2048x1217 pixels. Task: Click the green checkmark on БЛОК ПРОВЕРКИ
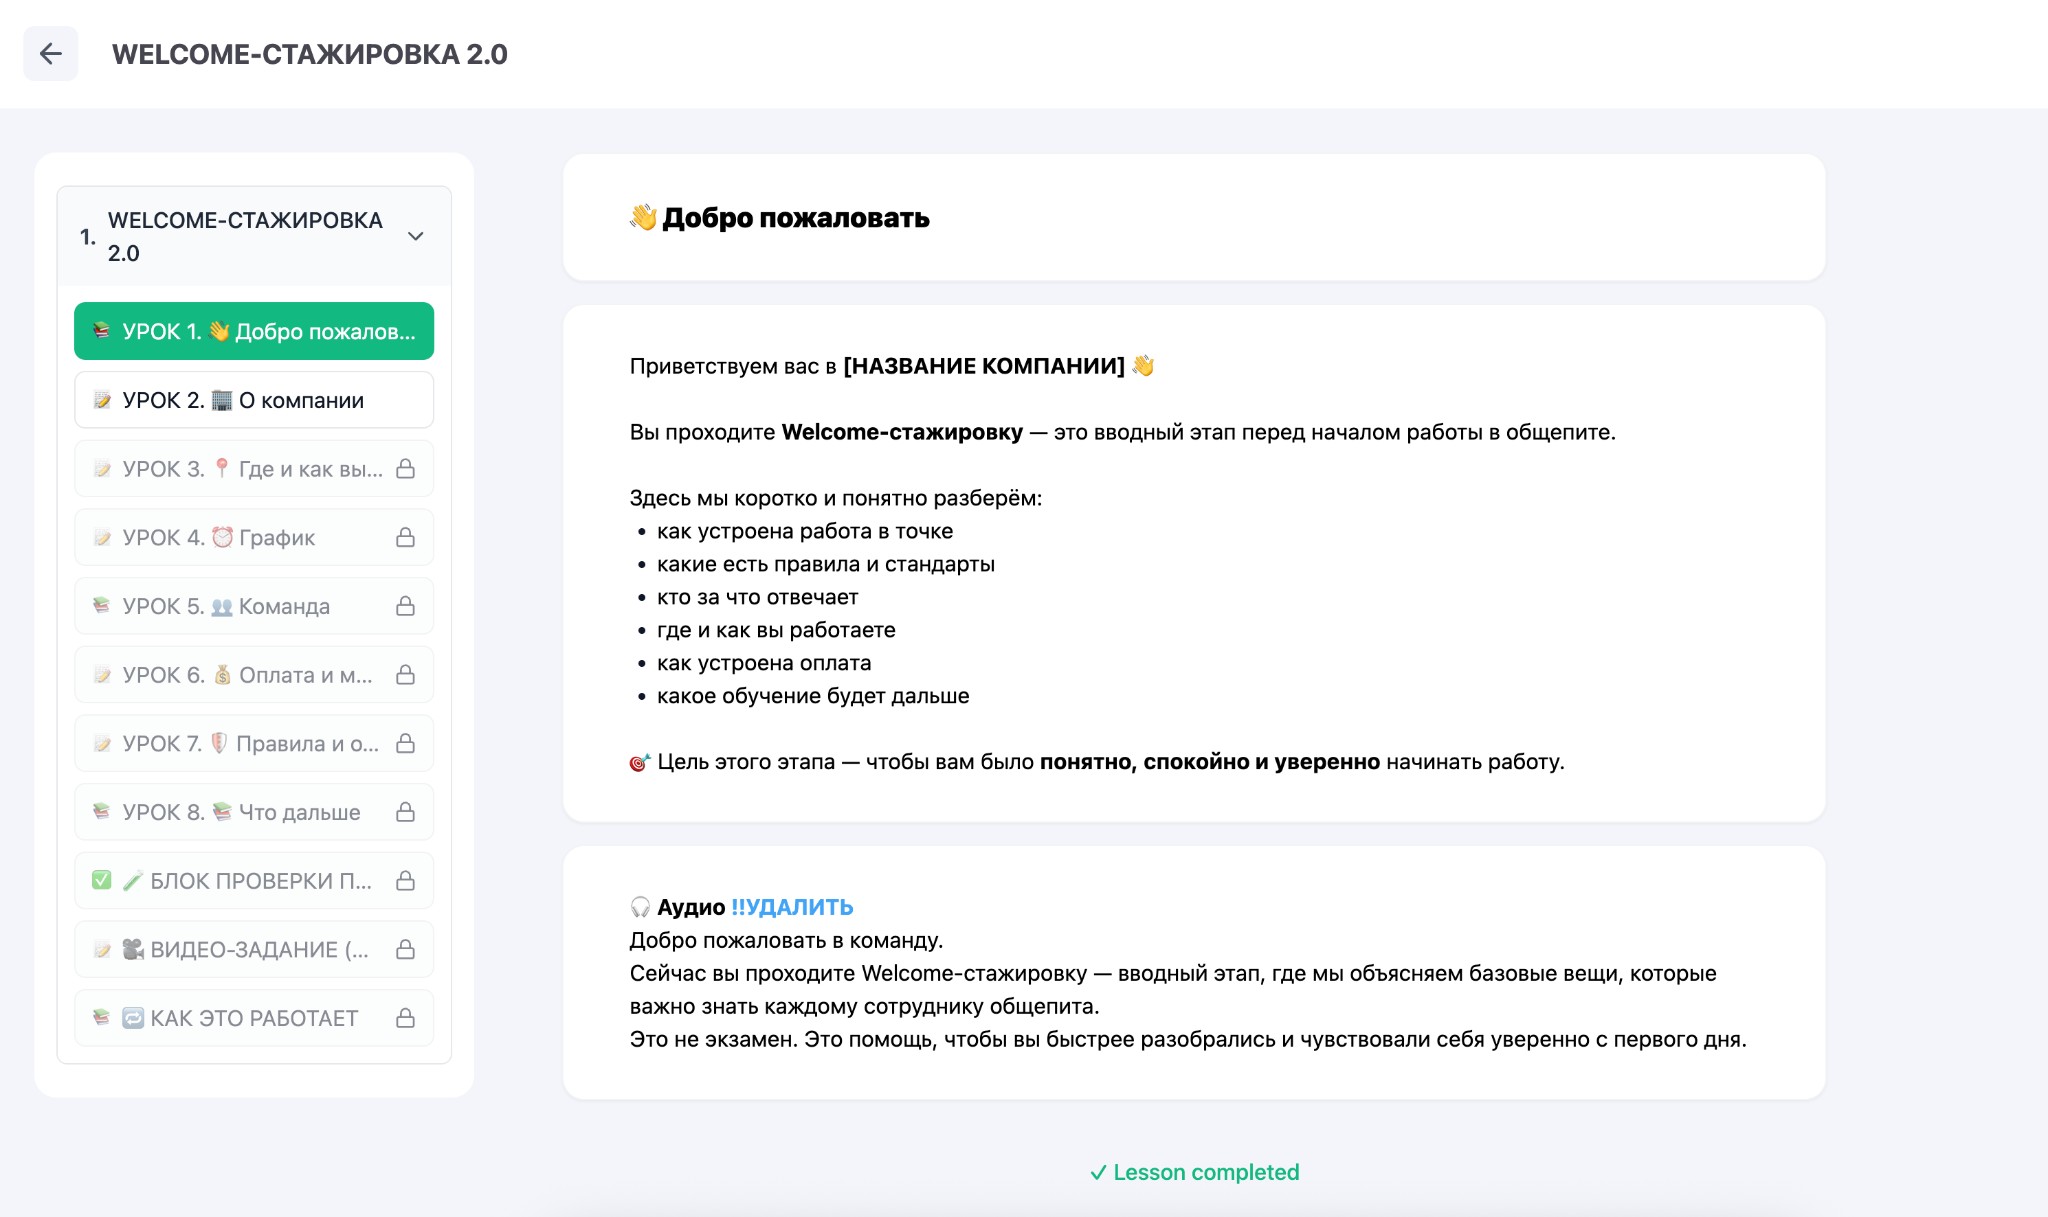[x=101, y=880]
